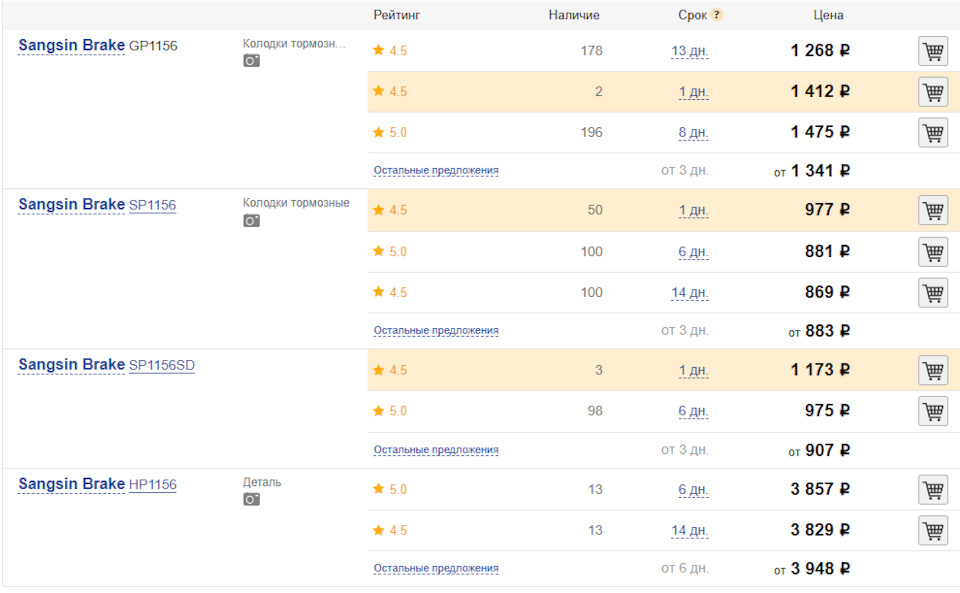
Task: Open the SP1156SD part number link
Action: click(162, 366)
